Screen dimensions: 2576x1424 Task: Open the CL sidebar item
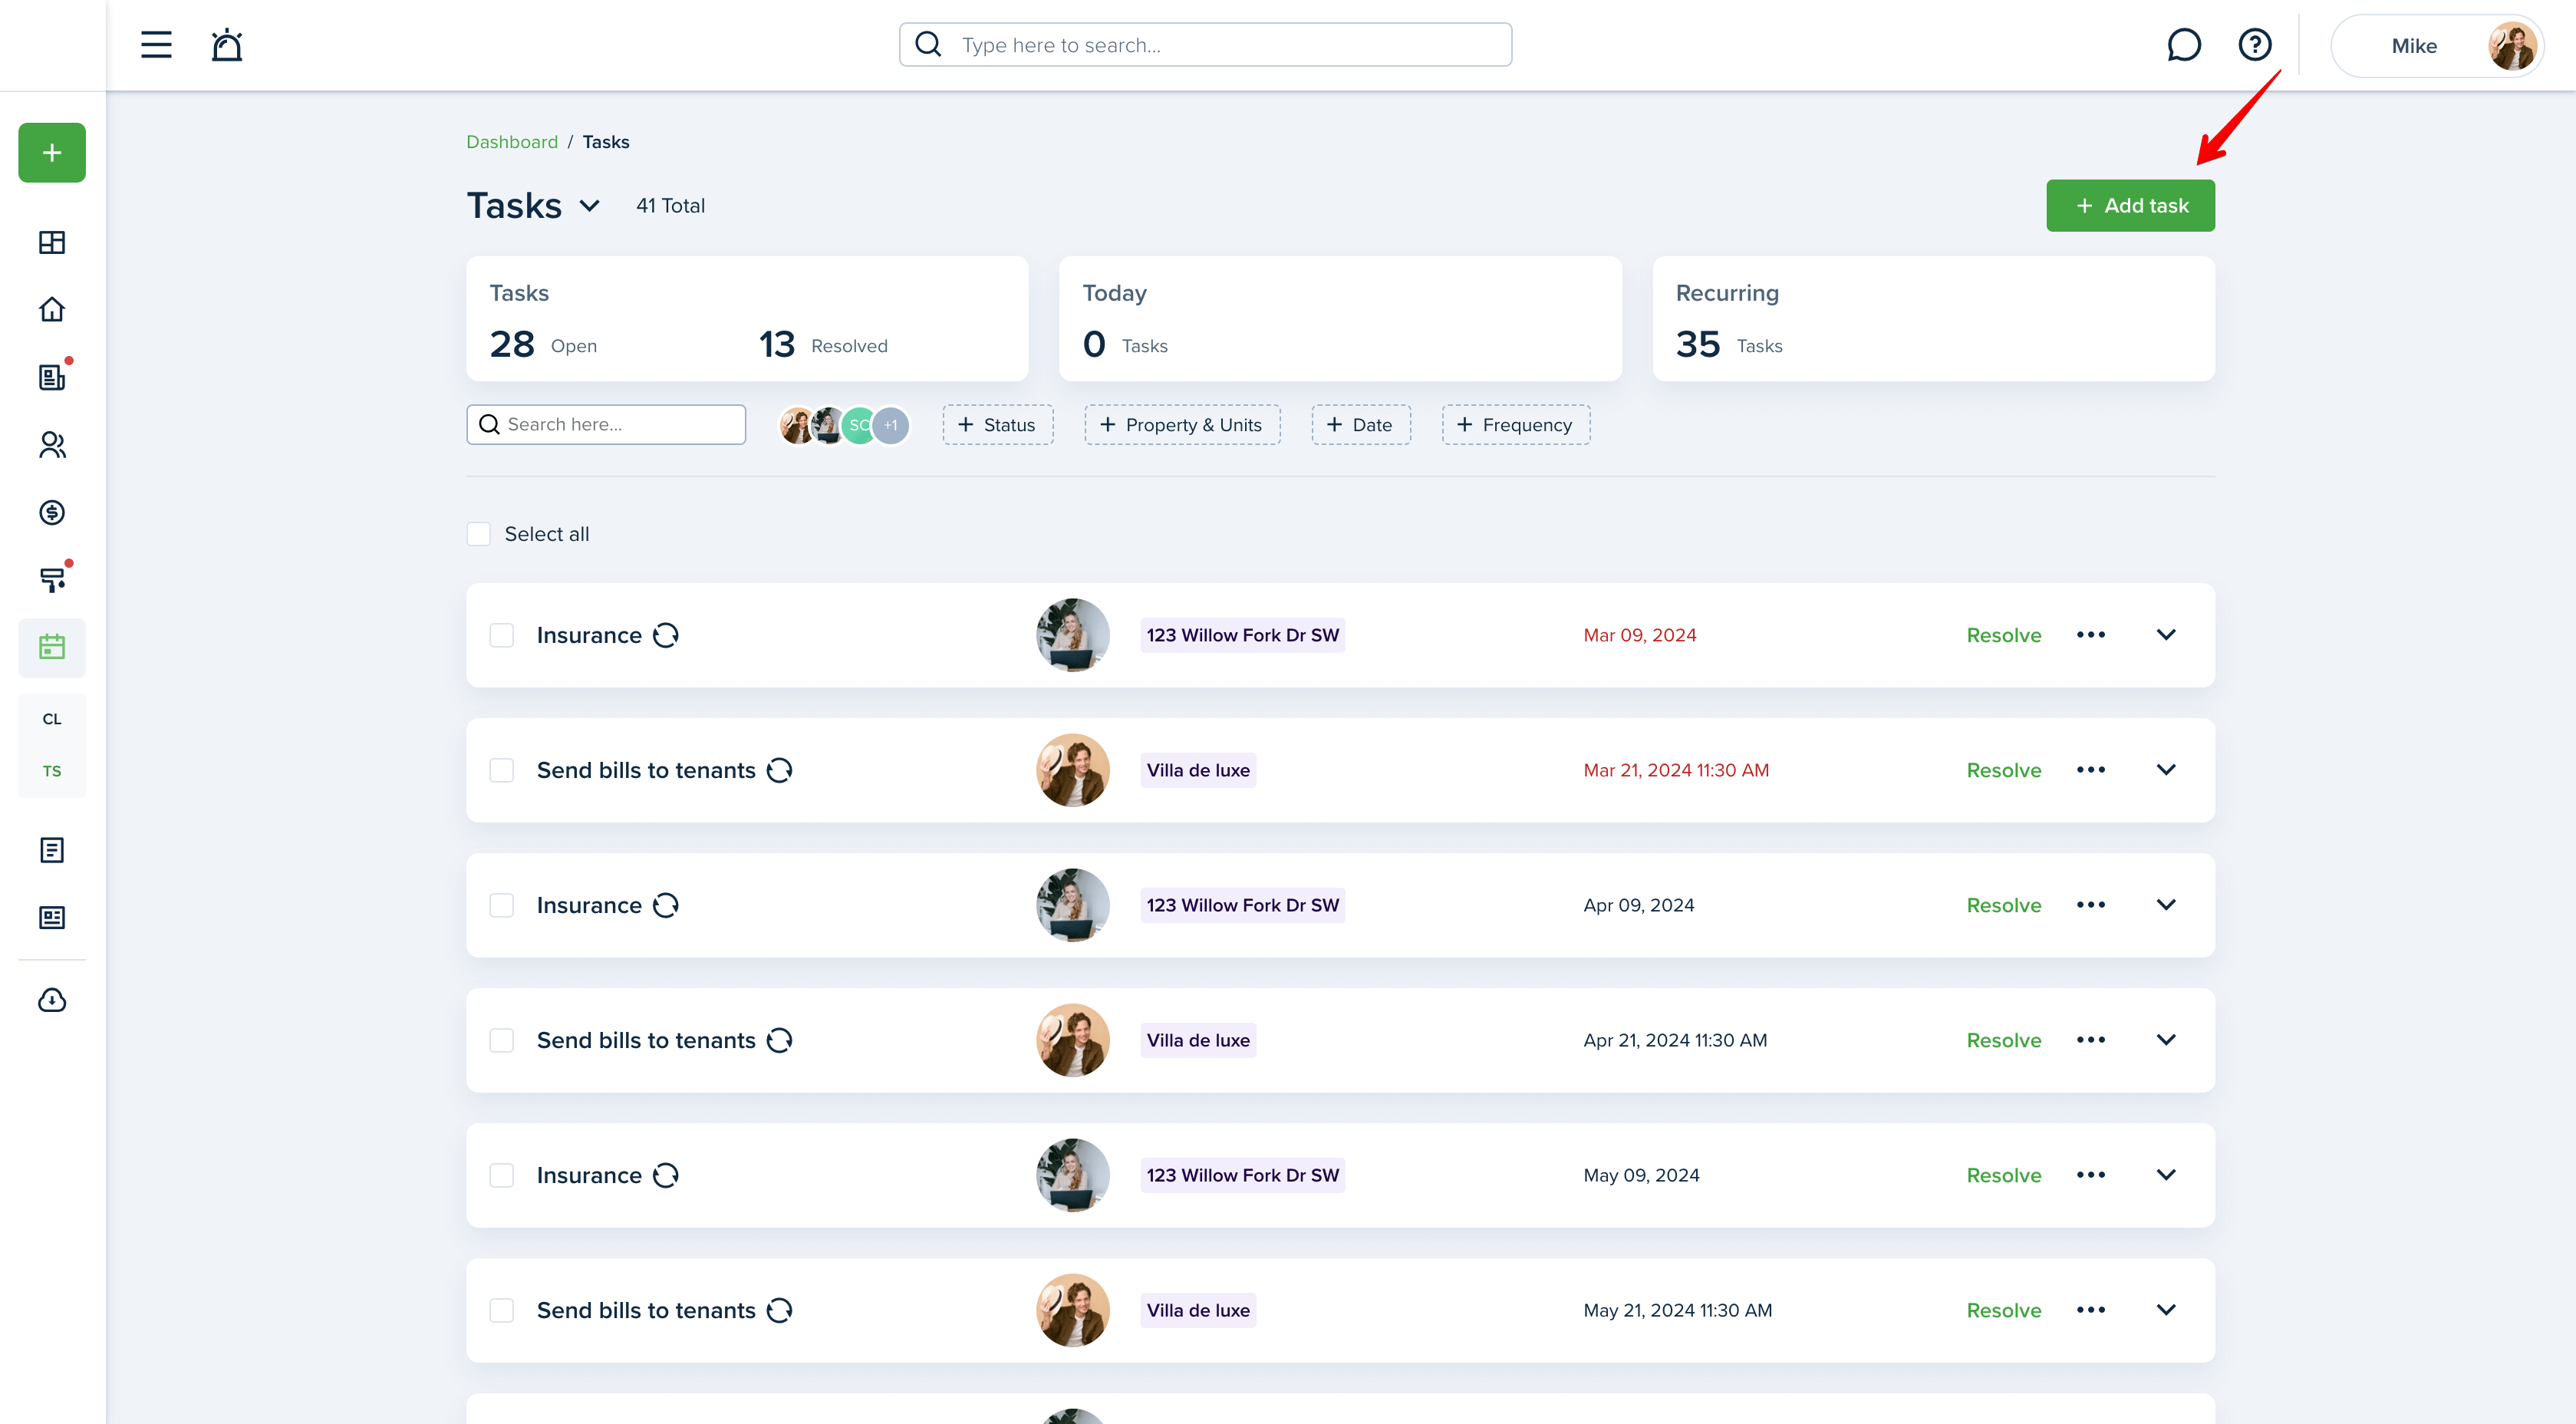click(52, 719)
